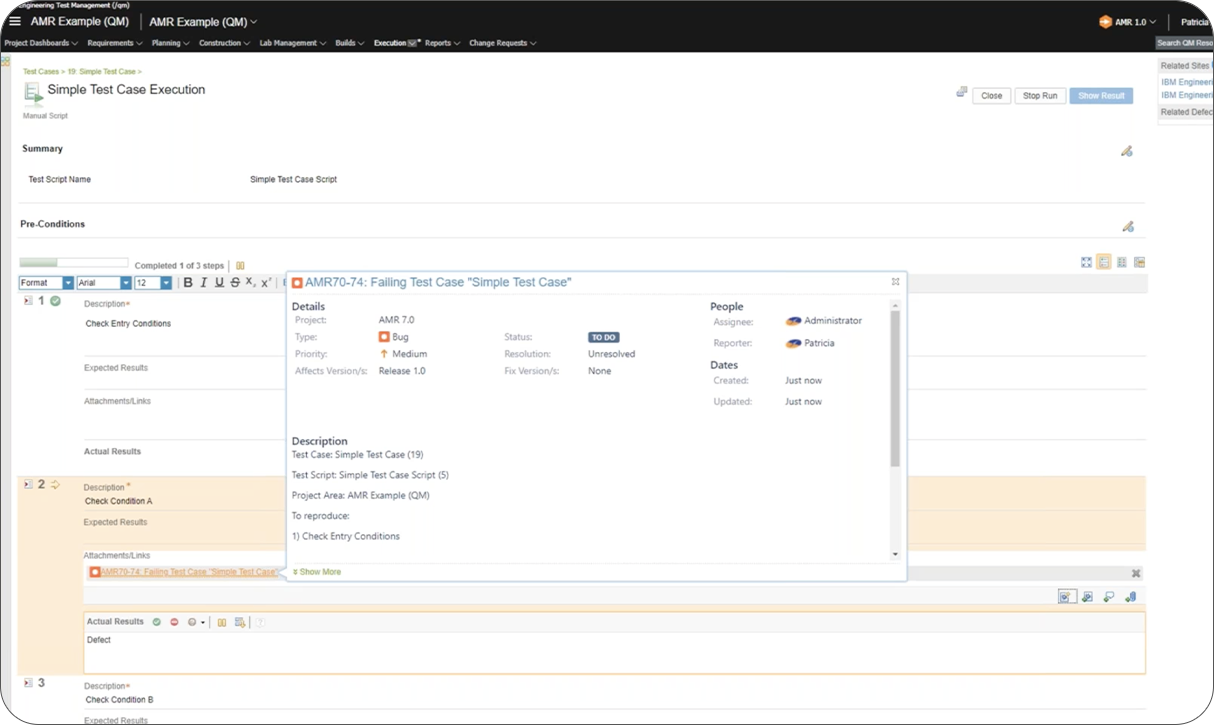
Task: Expand the AMR Example (QM) project dropdown
Action: (203, 21)
